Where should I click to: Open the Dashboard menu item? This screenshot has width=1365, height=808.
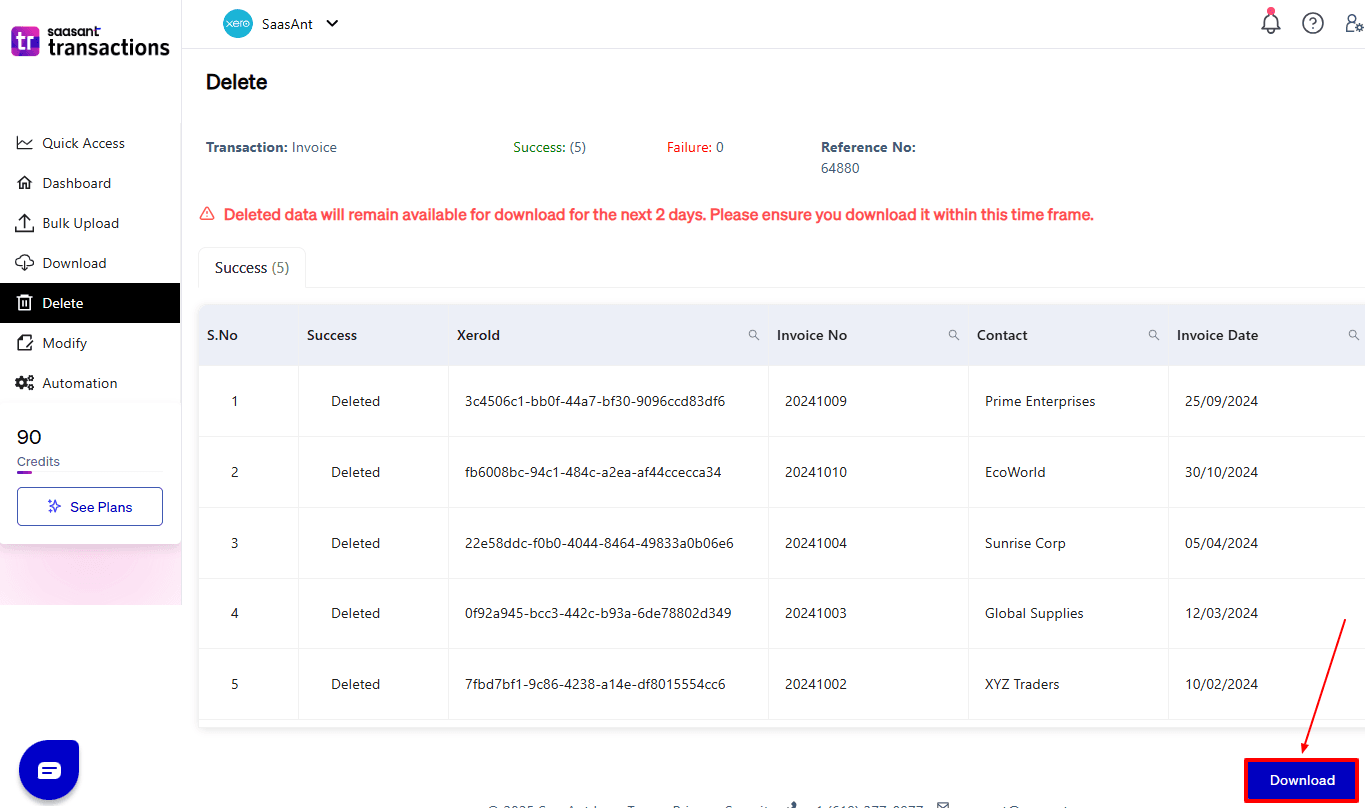click(x=76, y=183)
